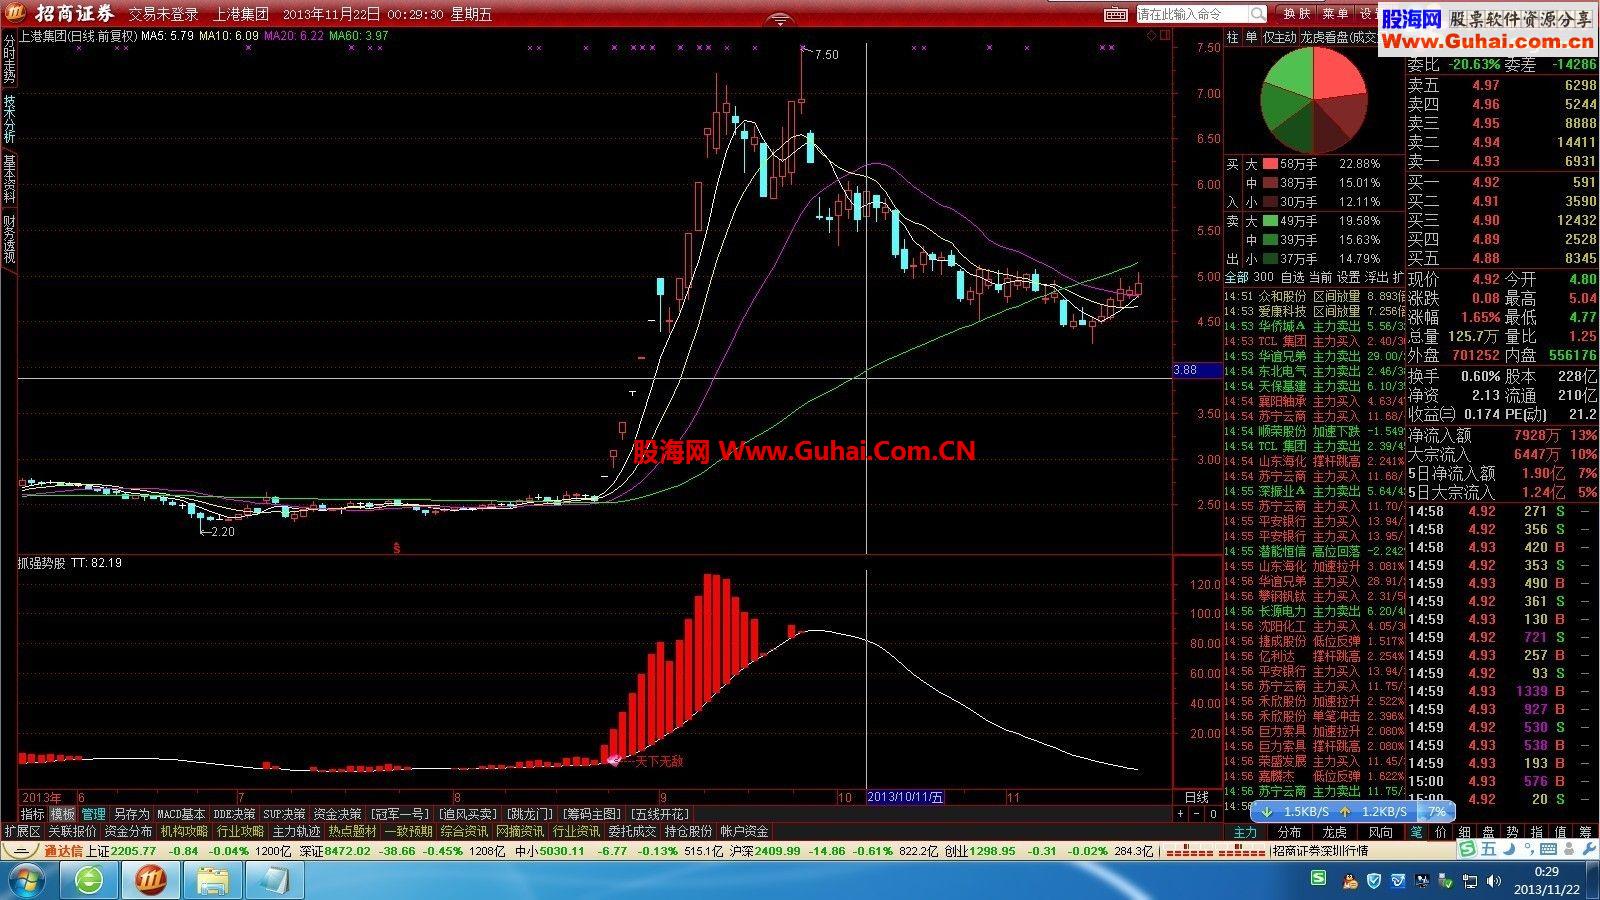Select the [冠军一号] template
This screenshot has width=1600, height=900.
pyautogui.click(x=400, y=814)
